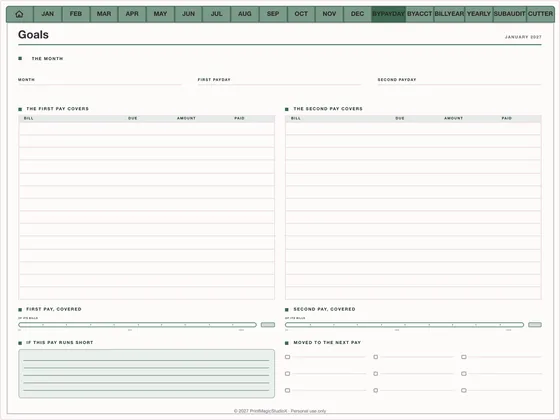Navigate to the DEC tab
560x420 pixels.
coord(358,14)
